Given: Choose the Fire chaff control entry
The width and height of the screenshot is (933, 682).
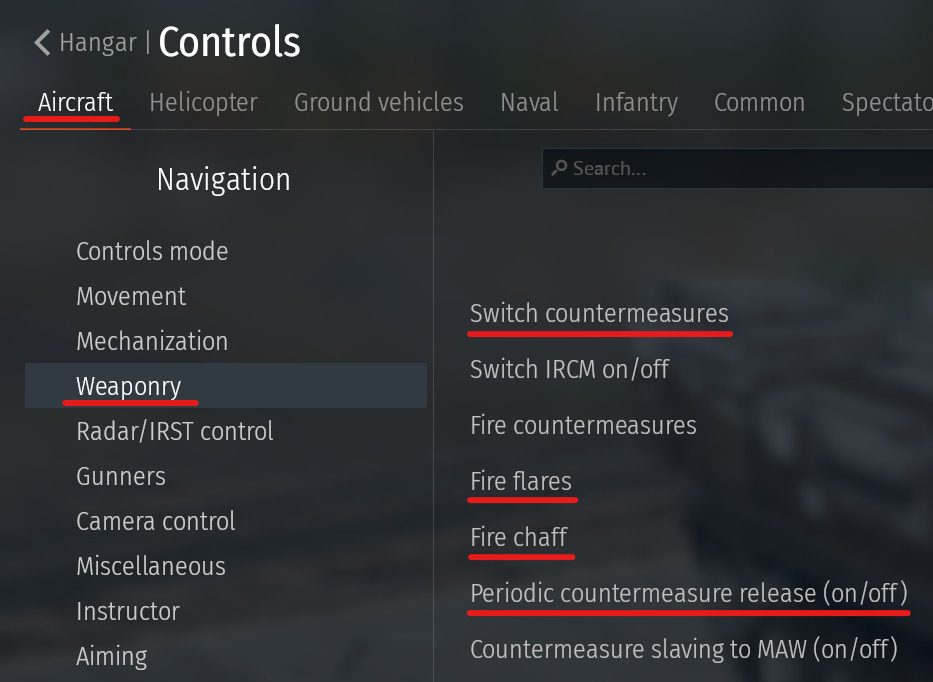Looking at the screenshot, I should 519,537.
